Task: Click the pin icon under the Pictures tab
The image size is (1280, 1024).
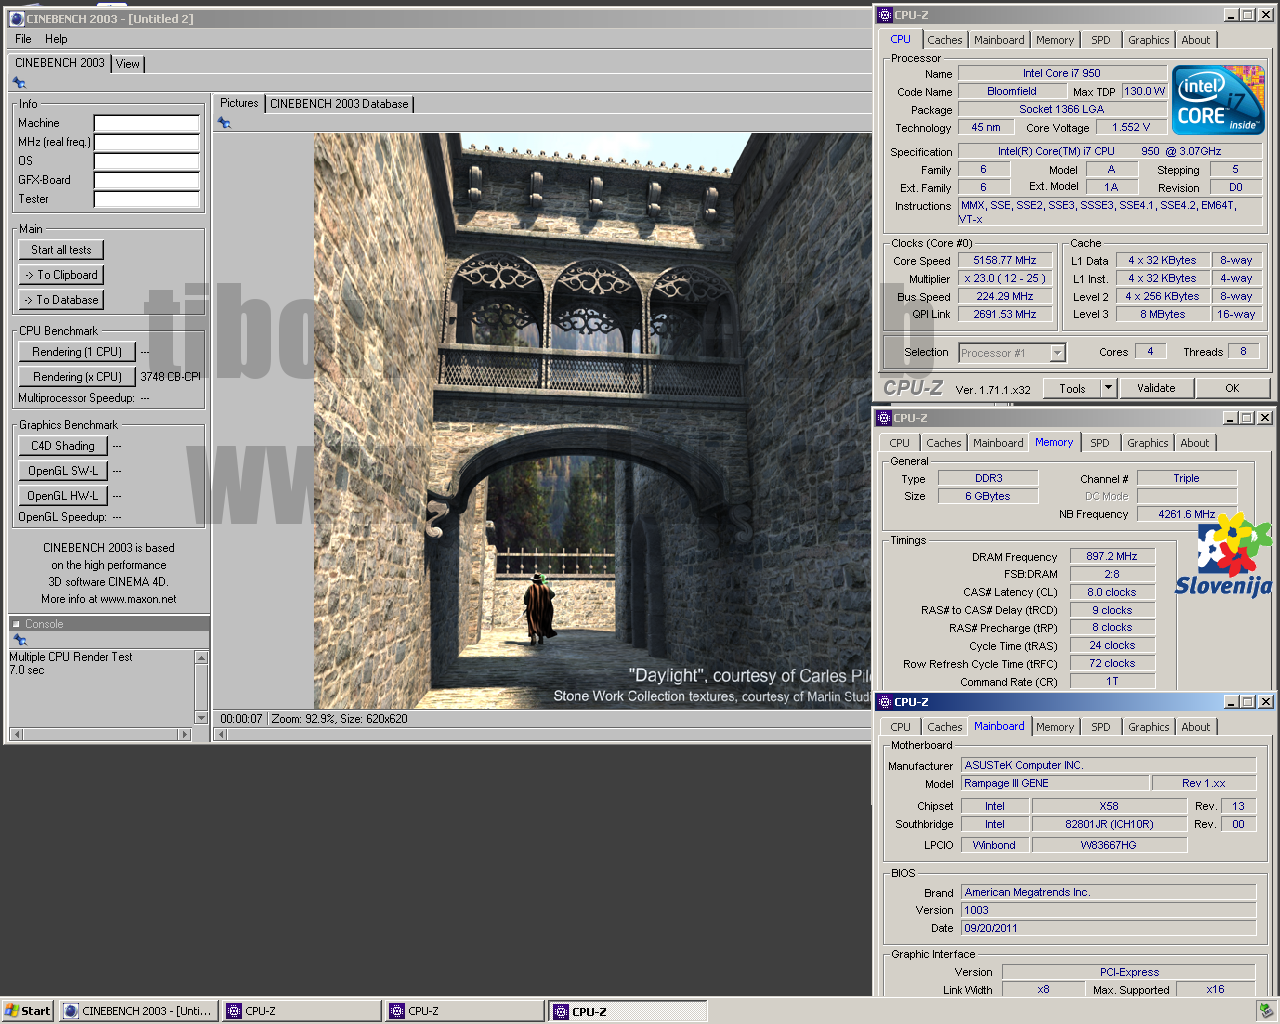Action: [224, 123]
